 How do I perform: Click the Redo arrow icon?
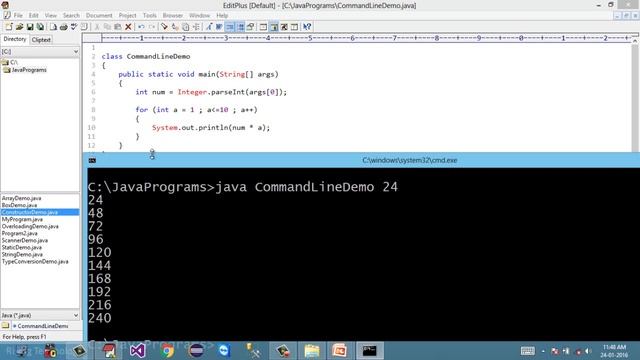pyautogui.click(x=152, y=27)
